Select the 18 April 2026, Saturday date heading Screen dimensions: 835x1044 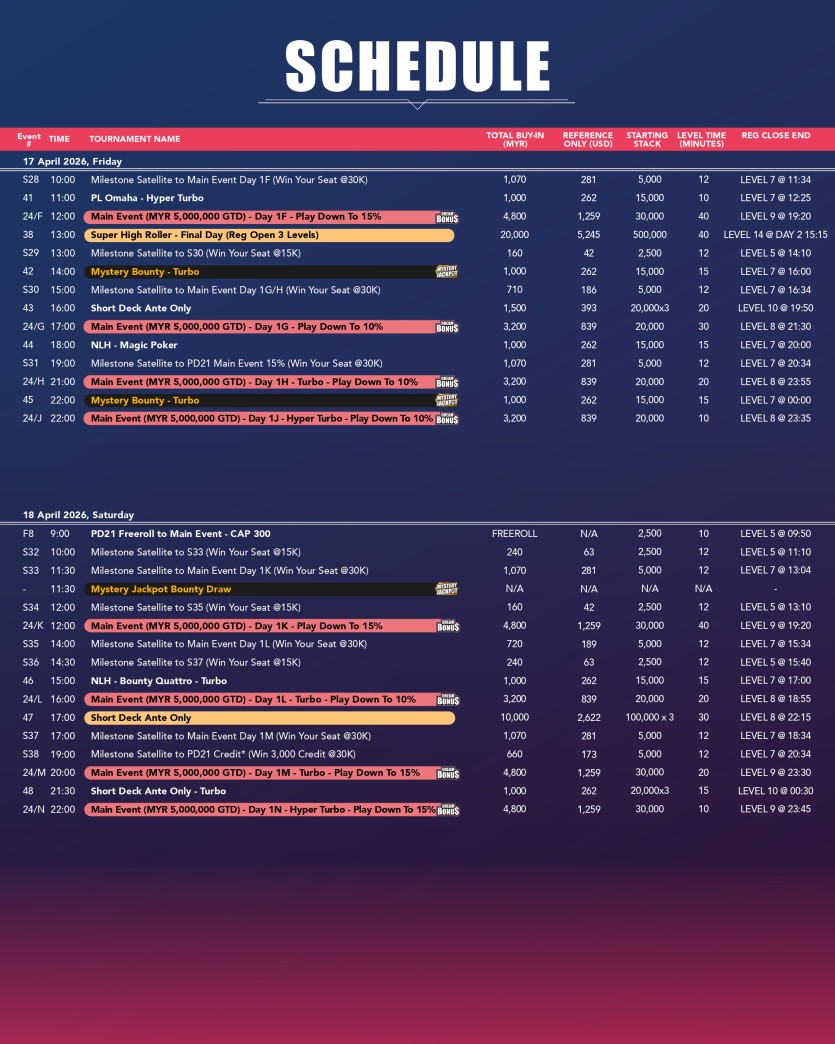78,515
